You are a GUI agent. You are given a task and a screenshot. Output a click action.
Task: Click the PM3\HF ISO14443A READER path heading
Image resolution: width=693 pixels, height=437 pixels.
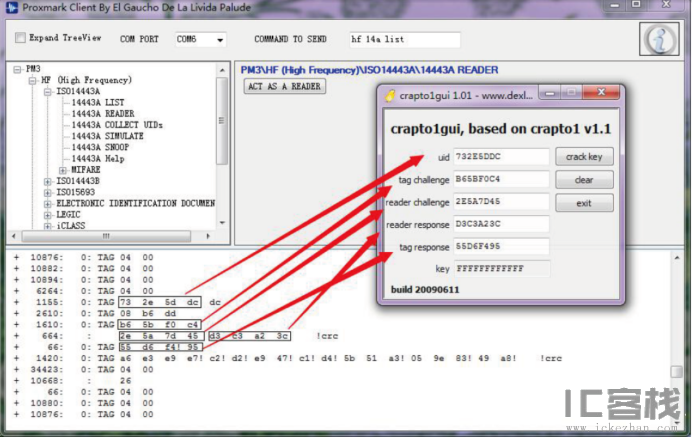pyautogui.click(x=369, y=70)
